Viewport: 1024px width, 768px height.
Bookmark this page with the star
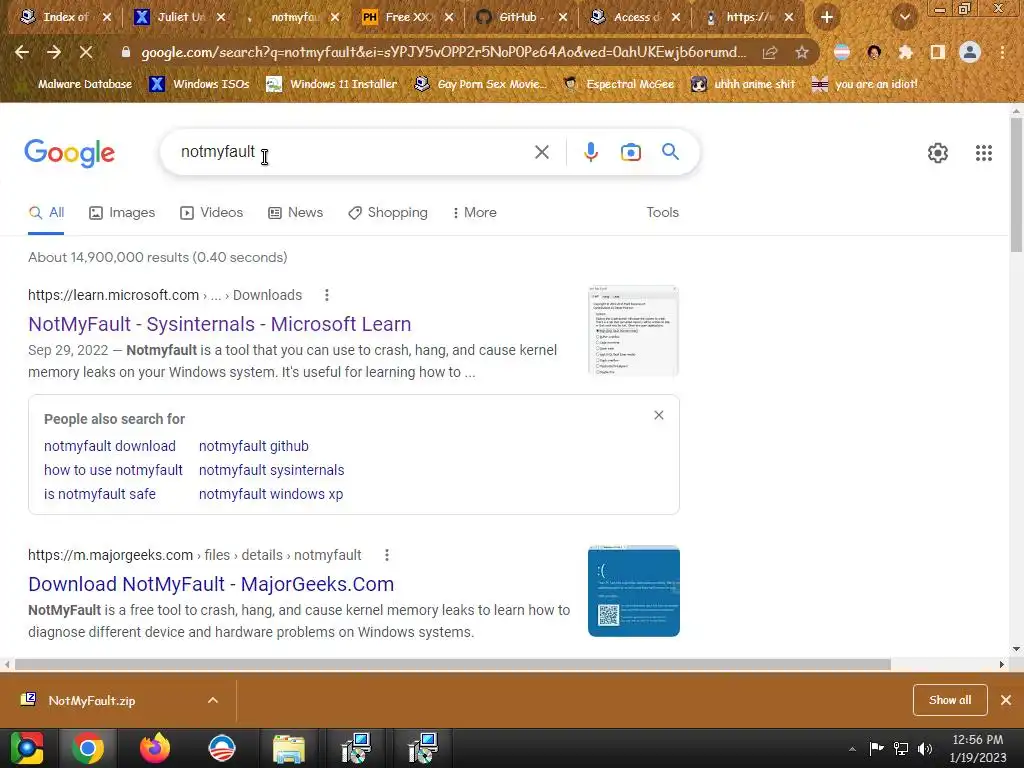tap(802, 52)
